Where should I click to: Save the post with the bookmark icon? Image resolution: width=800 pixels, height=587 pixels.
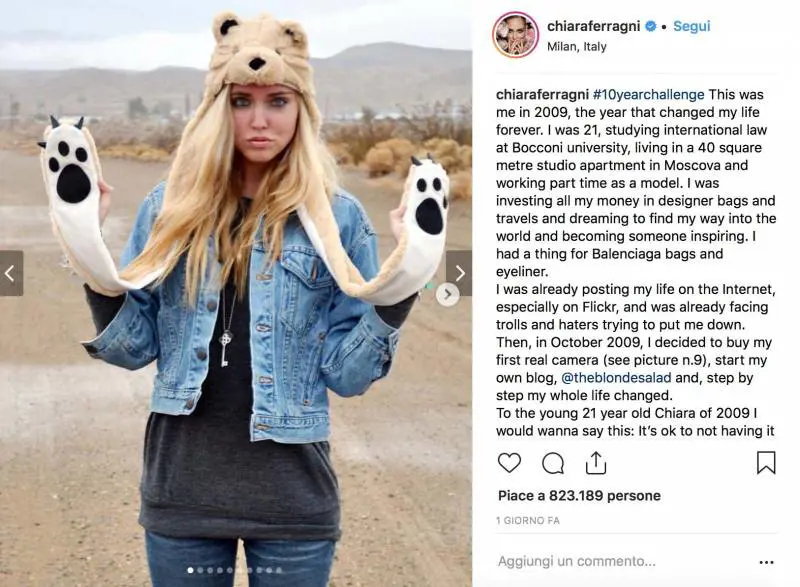coord(766,463)
